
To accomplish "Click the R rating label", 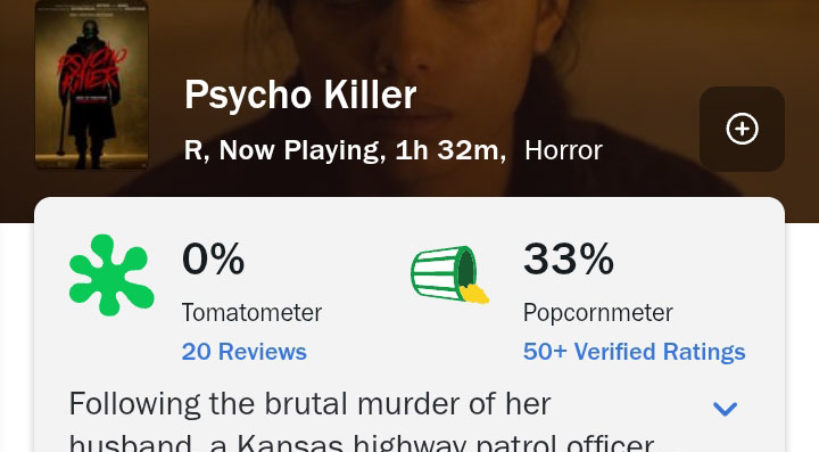I will (193, 151).
